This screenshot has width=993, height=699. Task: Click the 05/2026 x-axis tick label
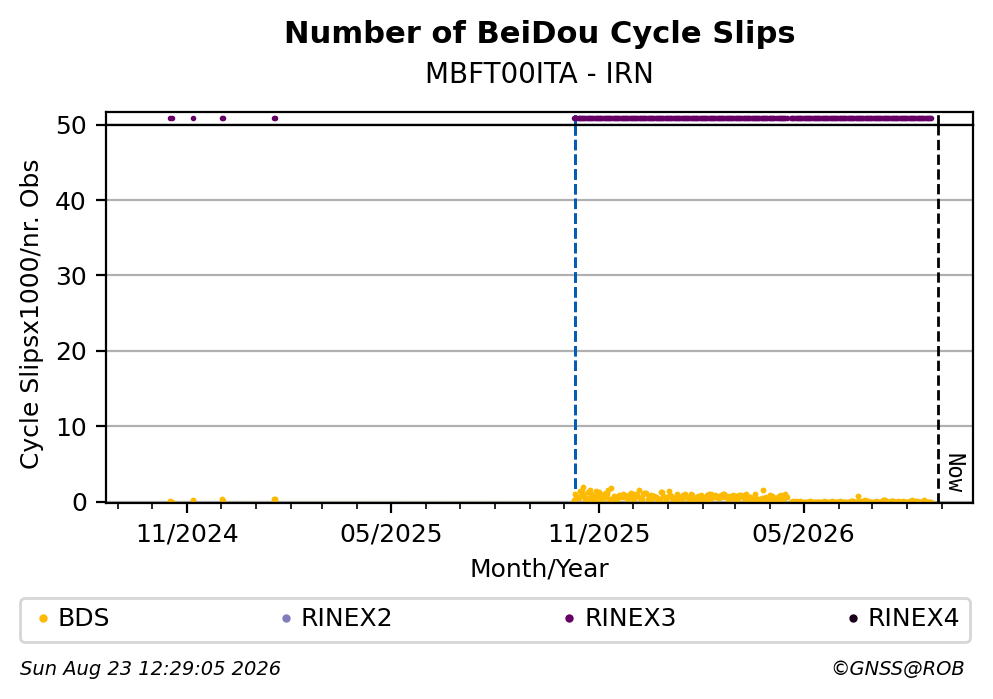pyautogui.click(x=803, y=534)
